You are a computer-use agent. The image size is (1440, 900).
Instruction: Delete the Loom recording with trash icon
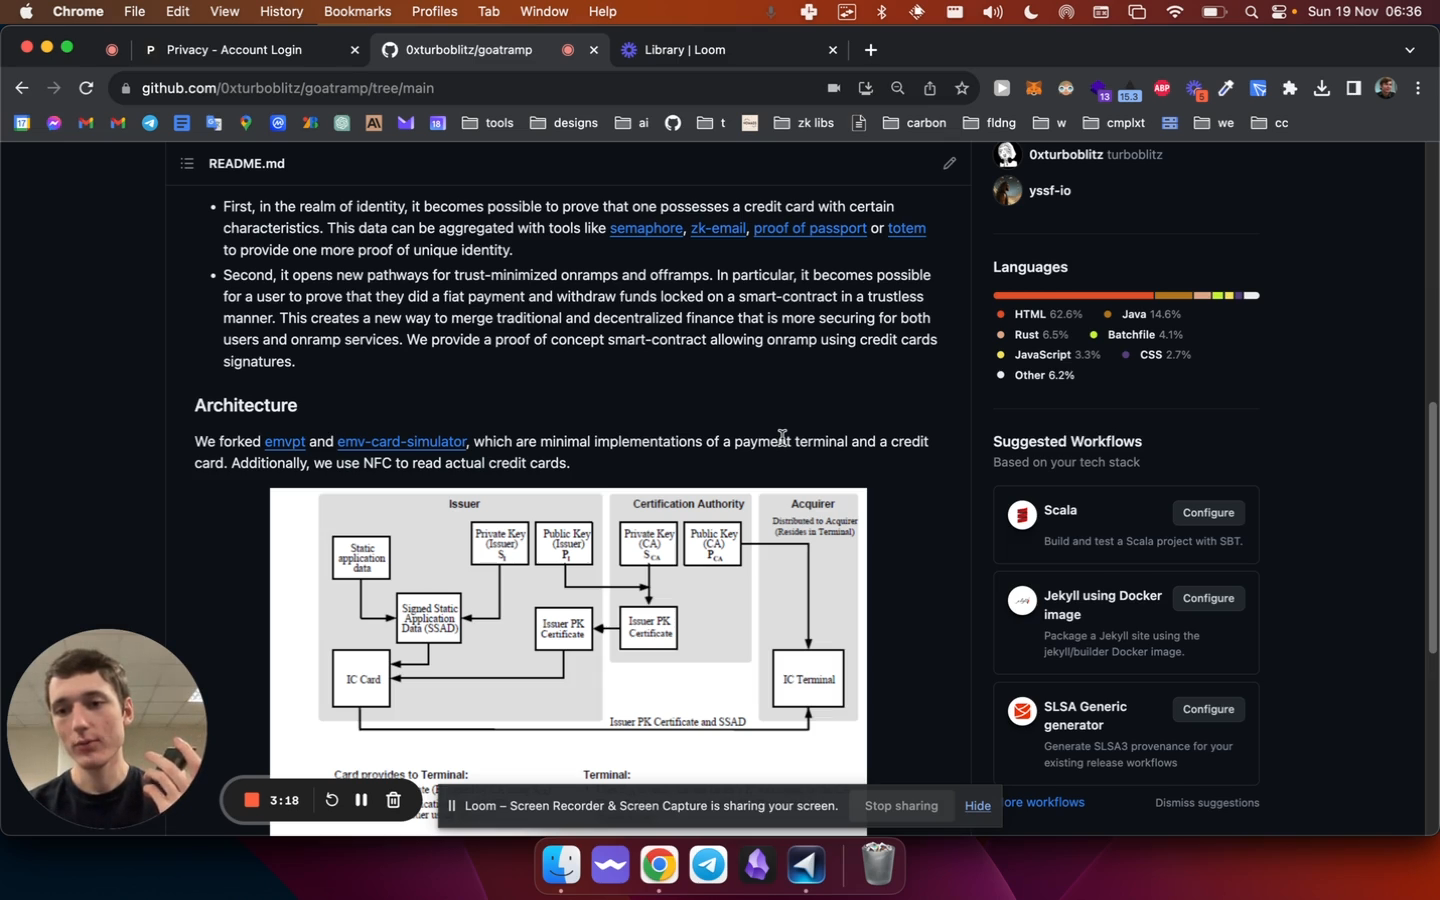[393, 800]
